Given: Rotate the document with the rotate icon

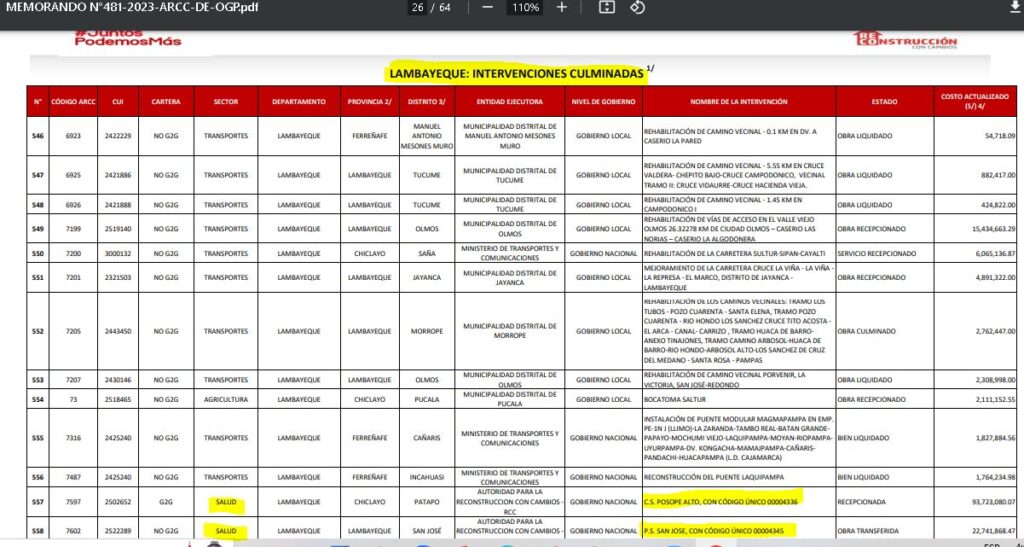Looking at the screenshot, I should pos(637,7).
